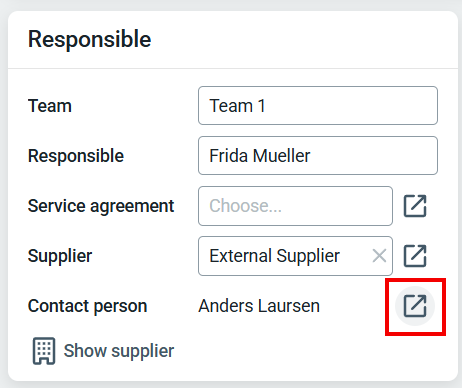Open the supplier external link icon
The image size is (462, 388).
tap(415, 256)
